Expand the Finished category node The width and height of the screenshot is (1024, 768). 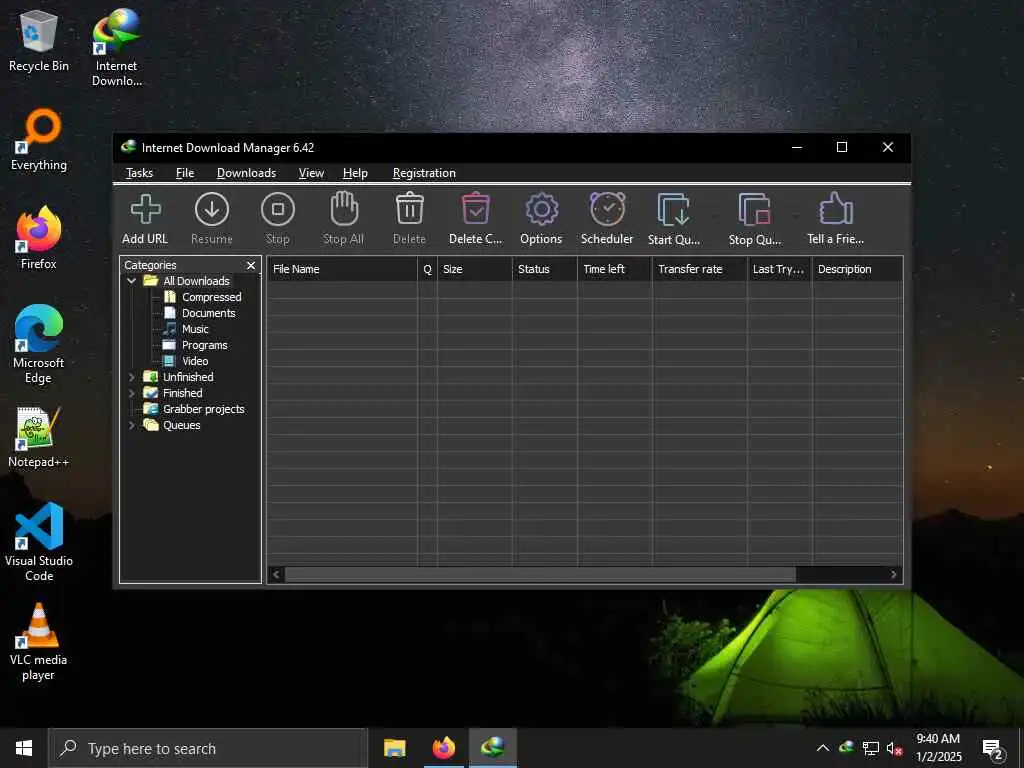pos(131,393)
